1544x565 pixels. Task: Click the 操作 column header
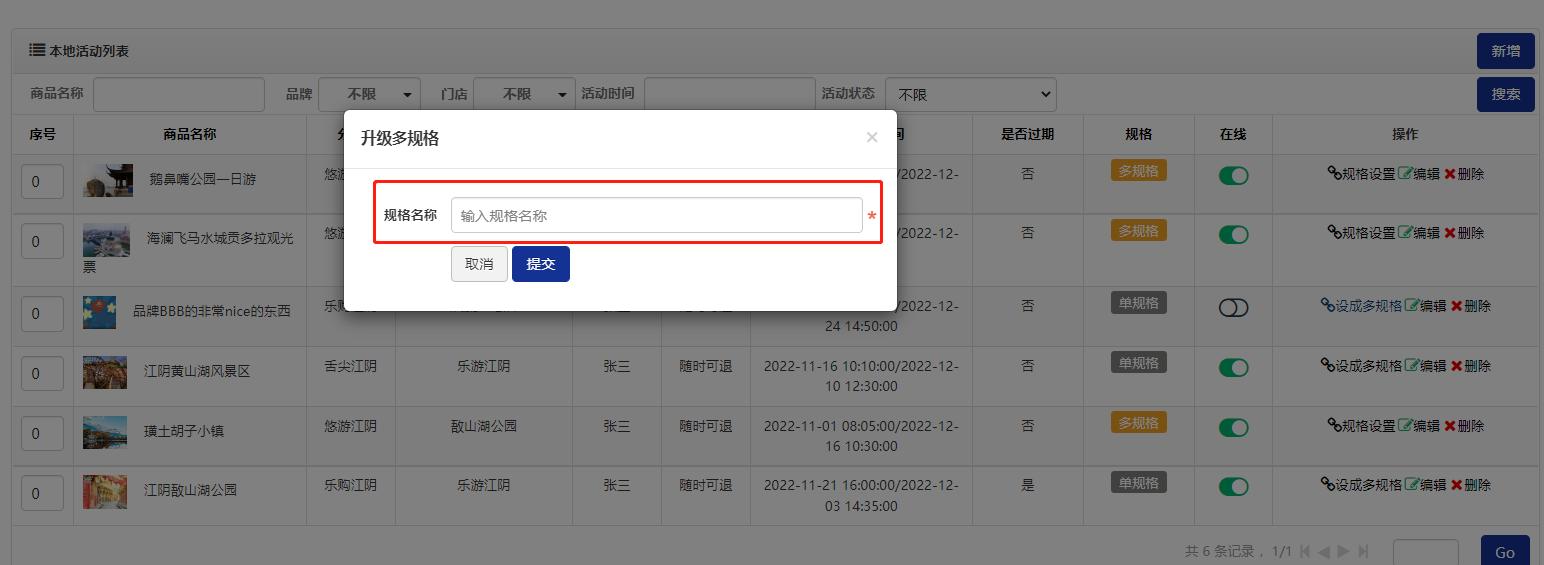click(x=1405, y=134)
